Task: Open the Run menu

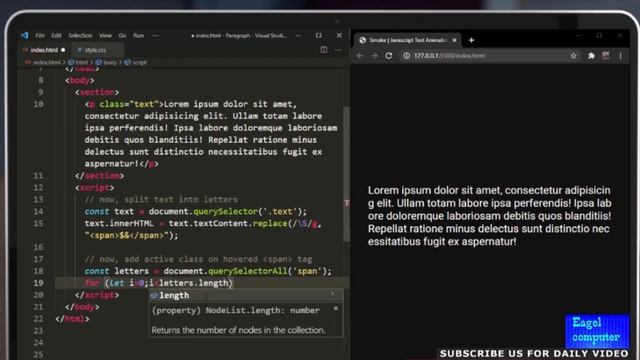Action: coord(138,36)
